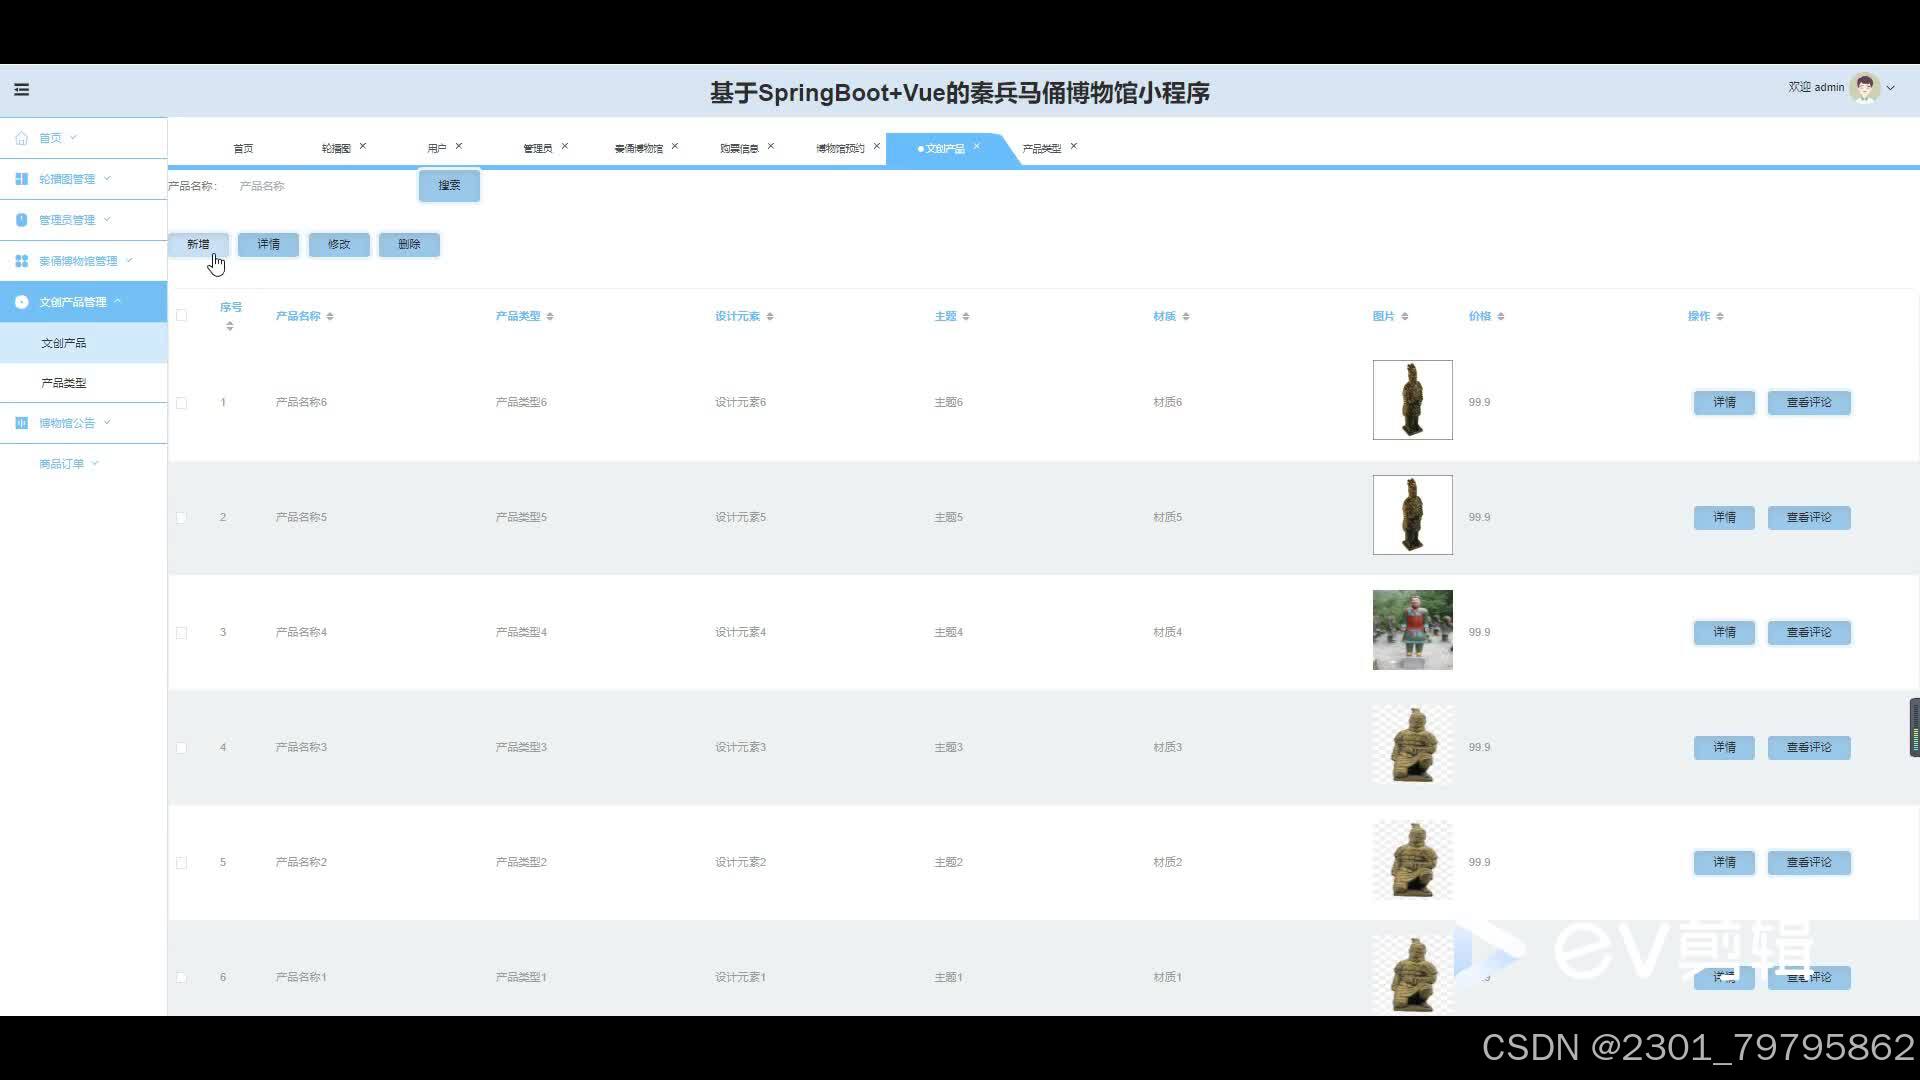Expand the 博物馆公告 sidebar menu
This screenshot has width=1920, height=1080.
67,423
